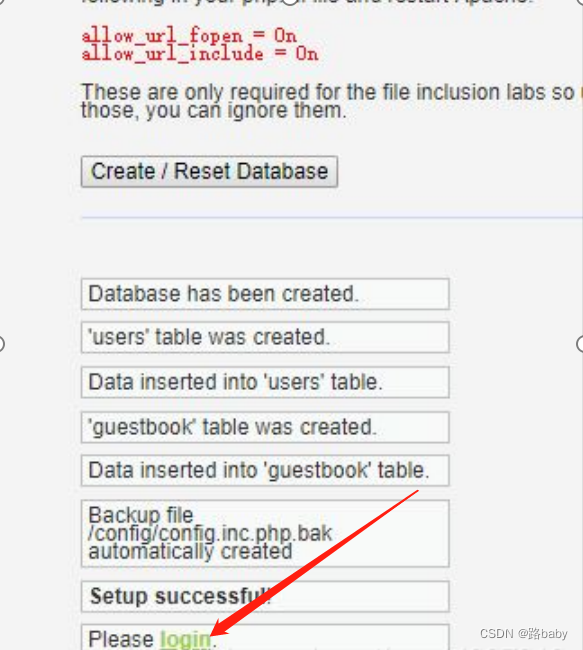Screen dimensions: 583x650
Task: Click the Backup file message box
Action: (x=265, y=534)
